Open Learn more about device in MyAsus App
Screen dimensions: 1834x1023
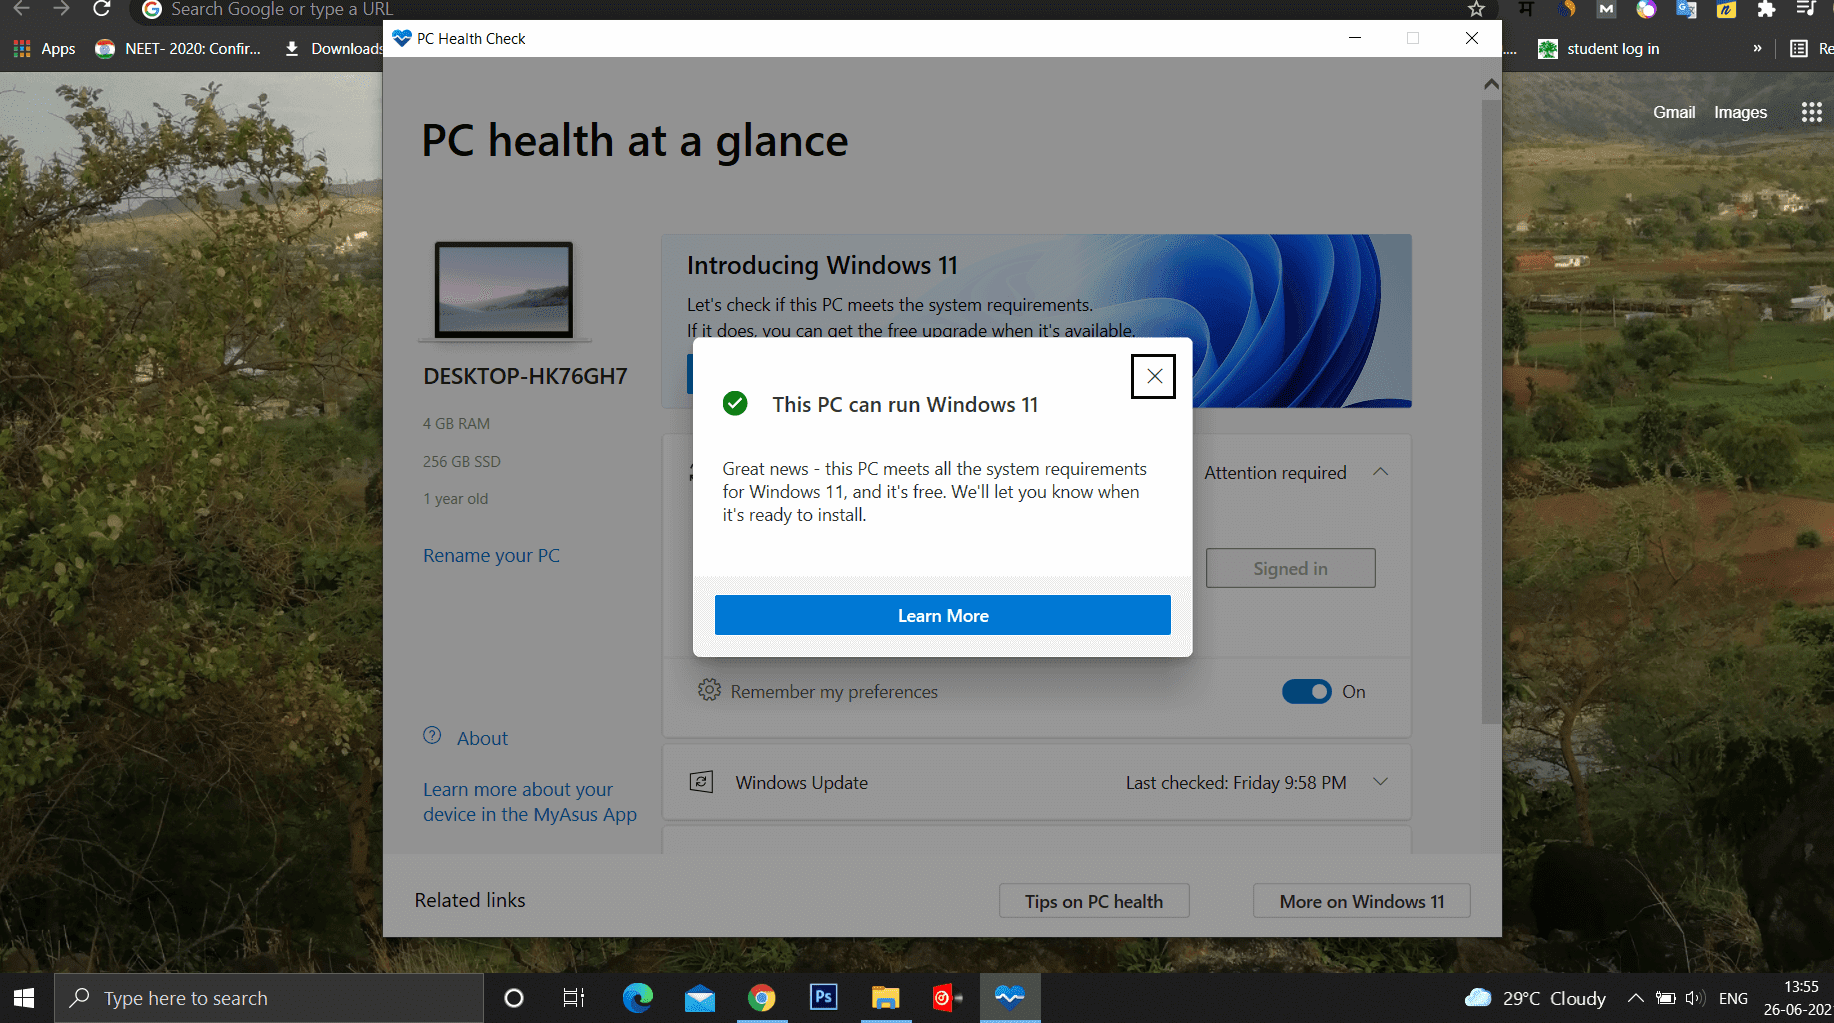click(x=530, y=802)
